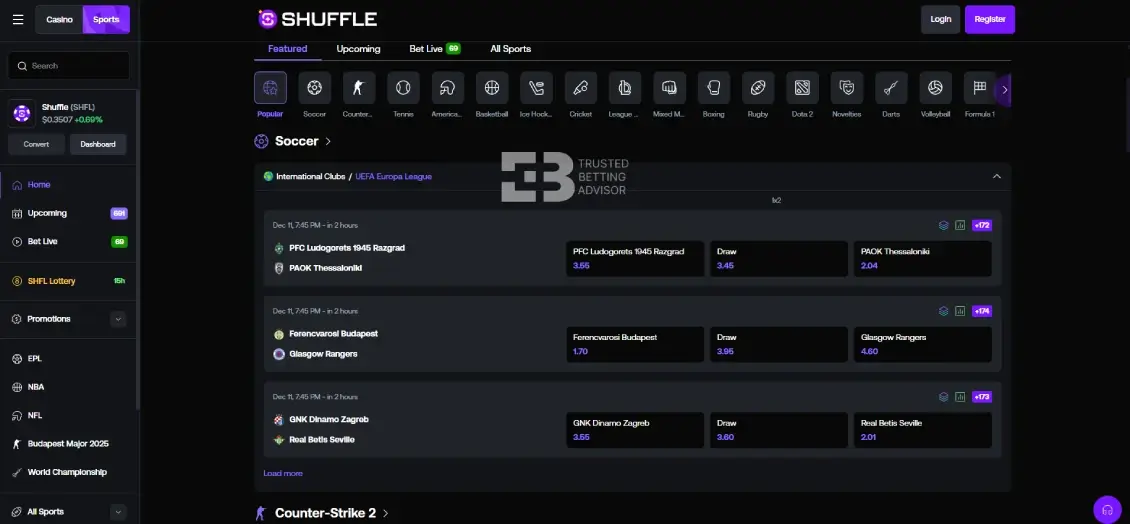
Task: Select the Volleyball sport icon
Action: tap(935, 89)
